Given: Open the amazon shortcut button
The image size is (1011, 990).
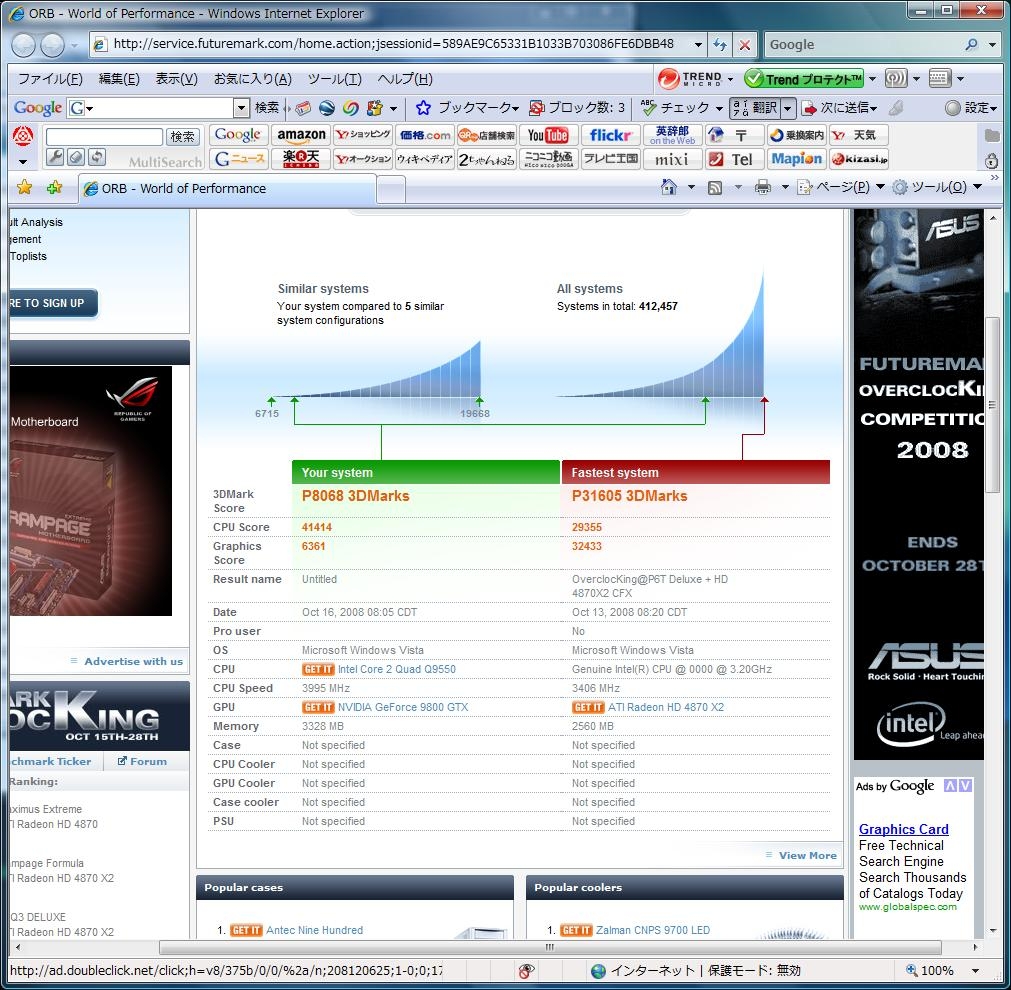Looking at the screenshot, I should tap(301, 135).
